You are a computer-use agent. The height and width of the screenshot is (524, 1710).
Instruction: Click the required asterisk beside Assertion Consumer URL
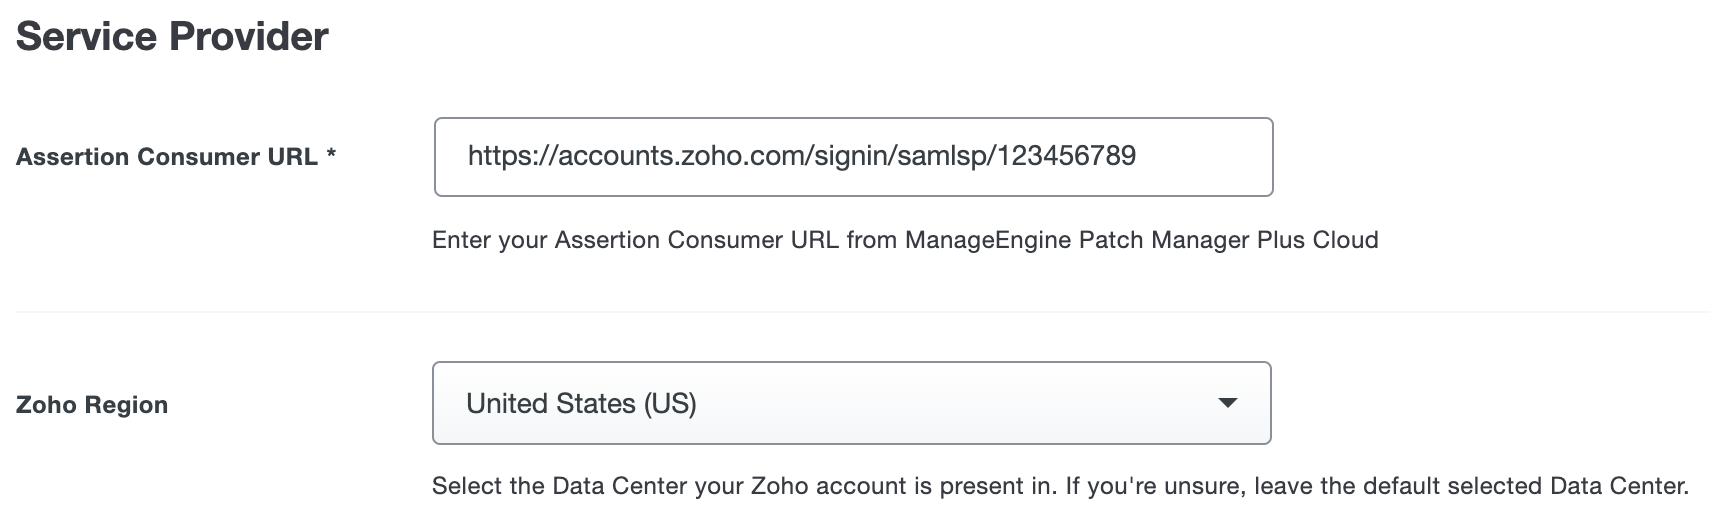click(330, 157)
